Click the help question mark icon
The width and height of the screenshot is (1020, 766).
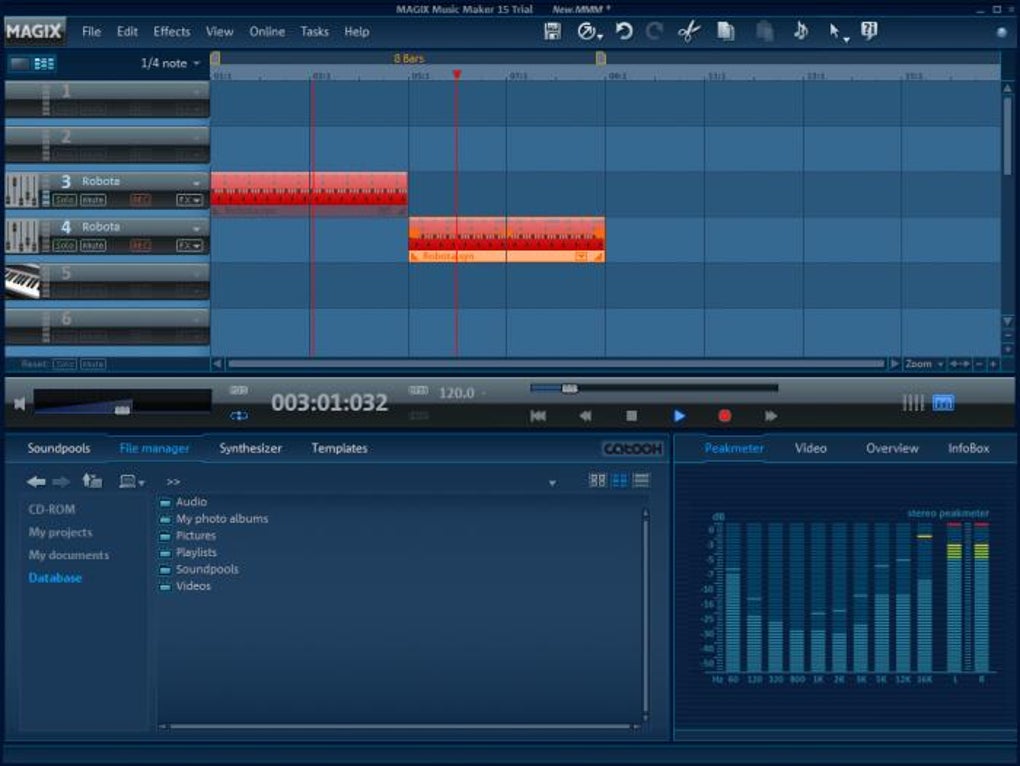(x=869, y=32)
